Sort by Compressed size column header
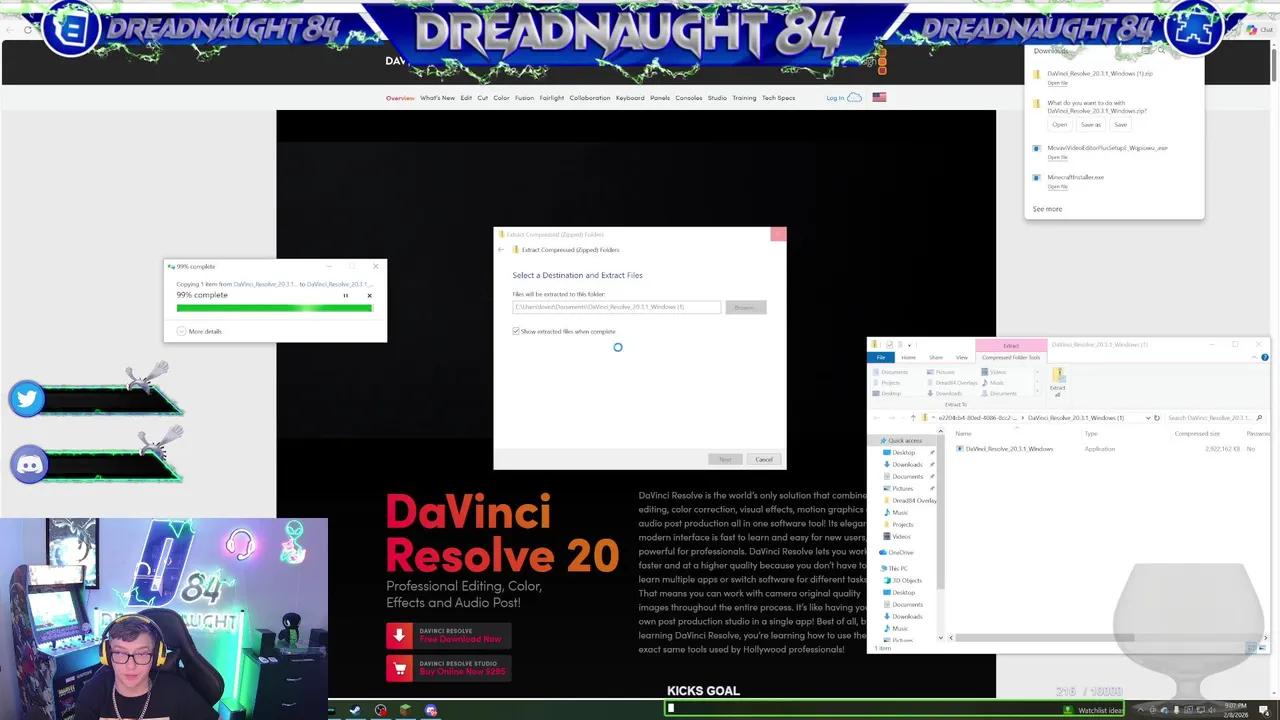 [1197, 434]
